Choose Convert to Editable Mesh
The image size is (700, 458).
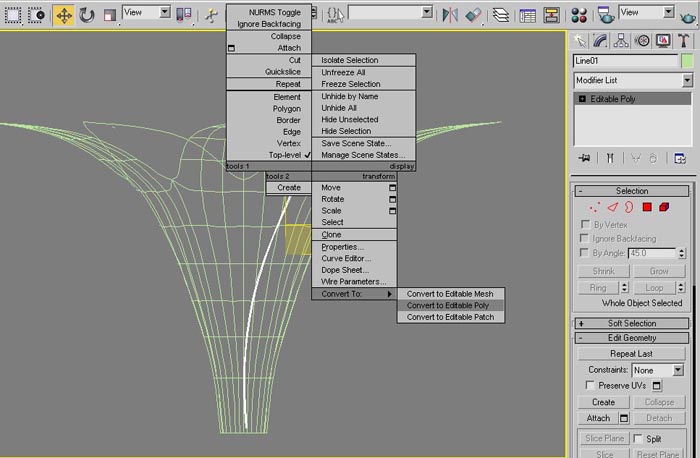[x=450, y=294]
